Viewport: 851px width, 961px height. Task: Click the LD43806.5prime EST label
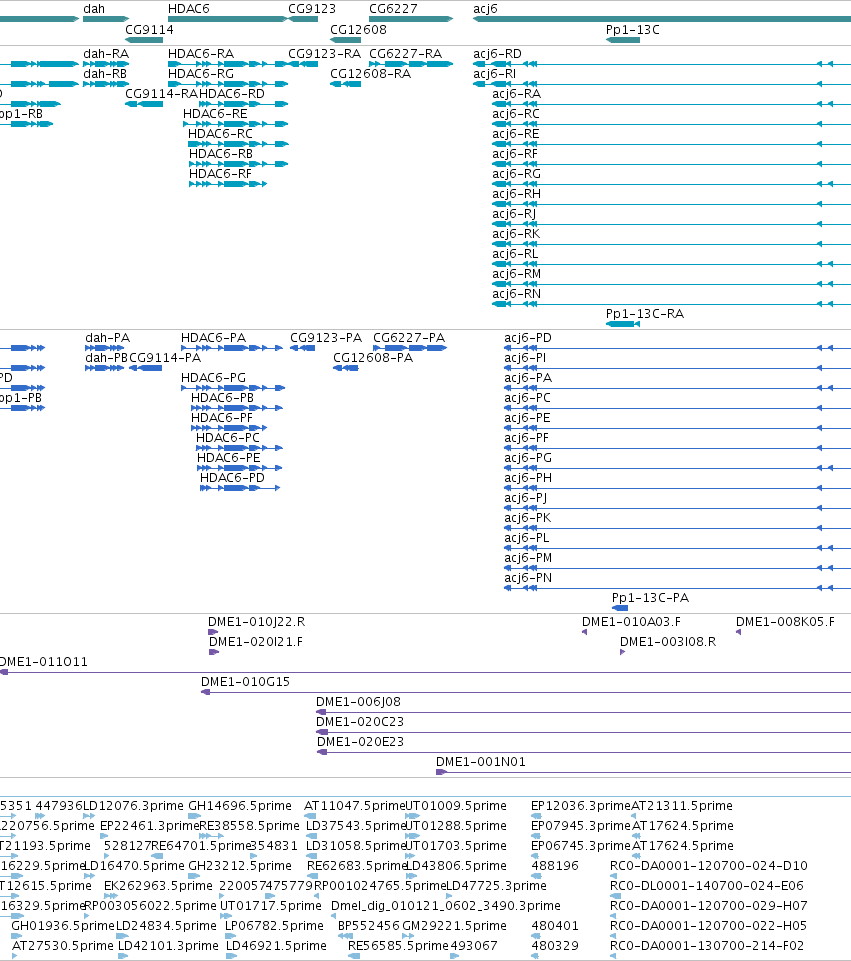tap(456, 865)
